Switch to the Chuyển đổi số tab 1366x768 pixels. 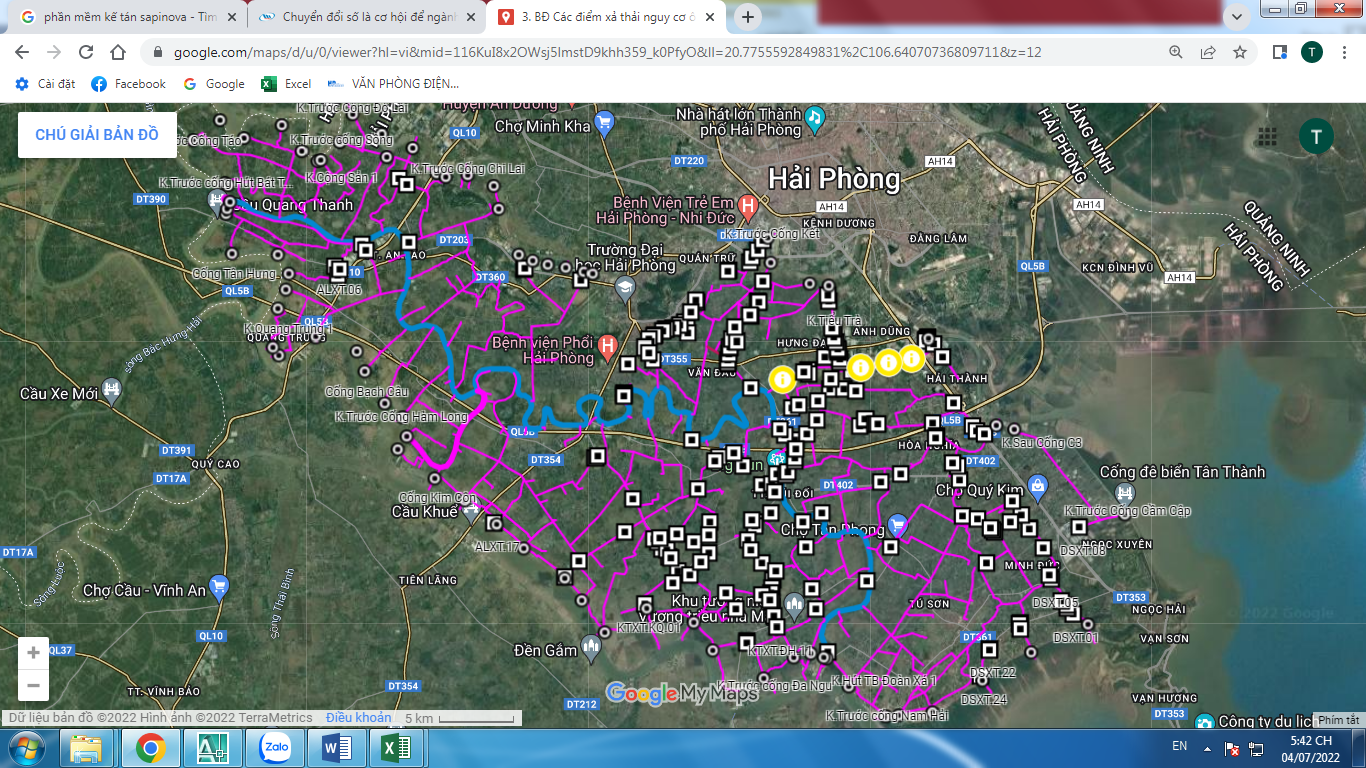pos(365,17)
